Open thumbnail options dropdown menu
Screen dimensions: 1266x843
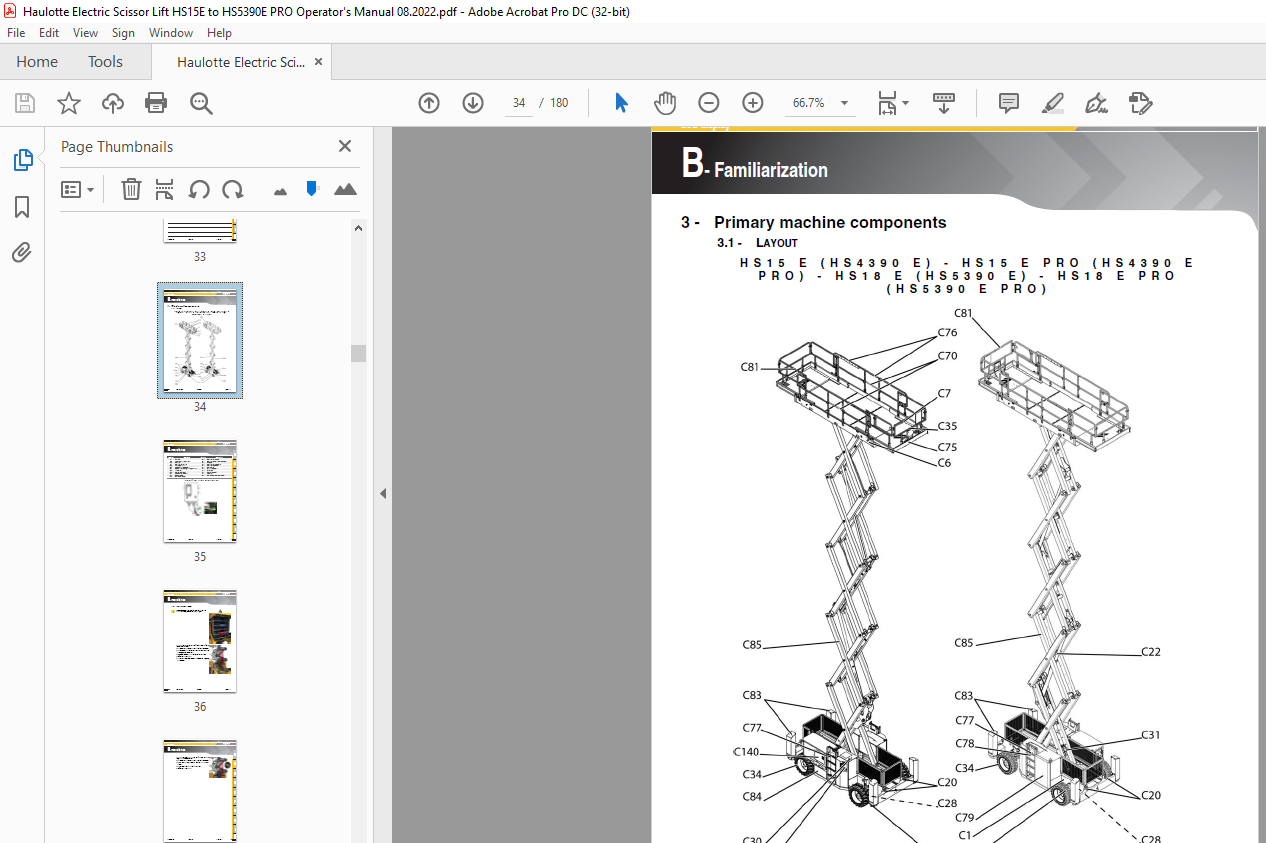tap(77, 189)
